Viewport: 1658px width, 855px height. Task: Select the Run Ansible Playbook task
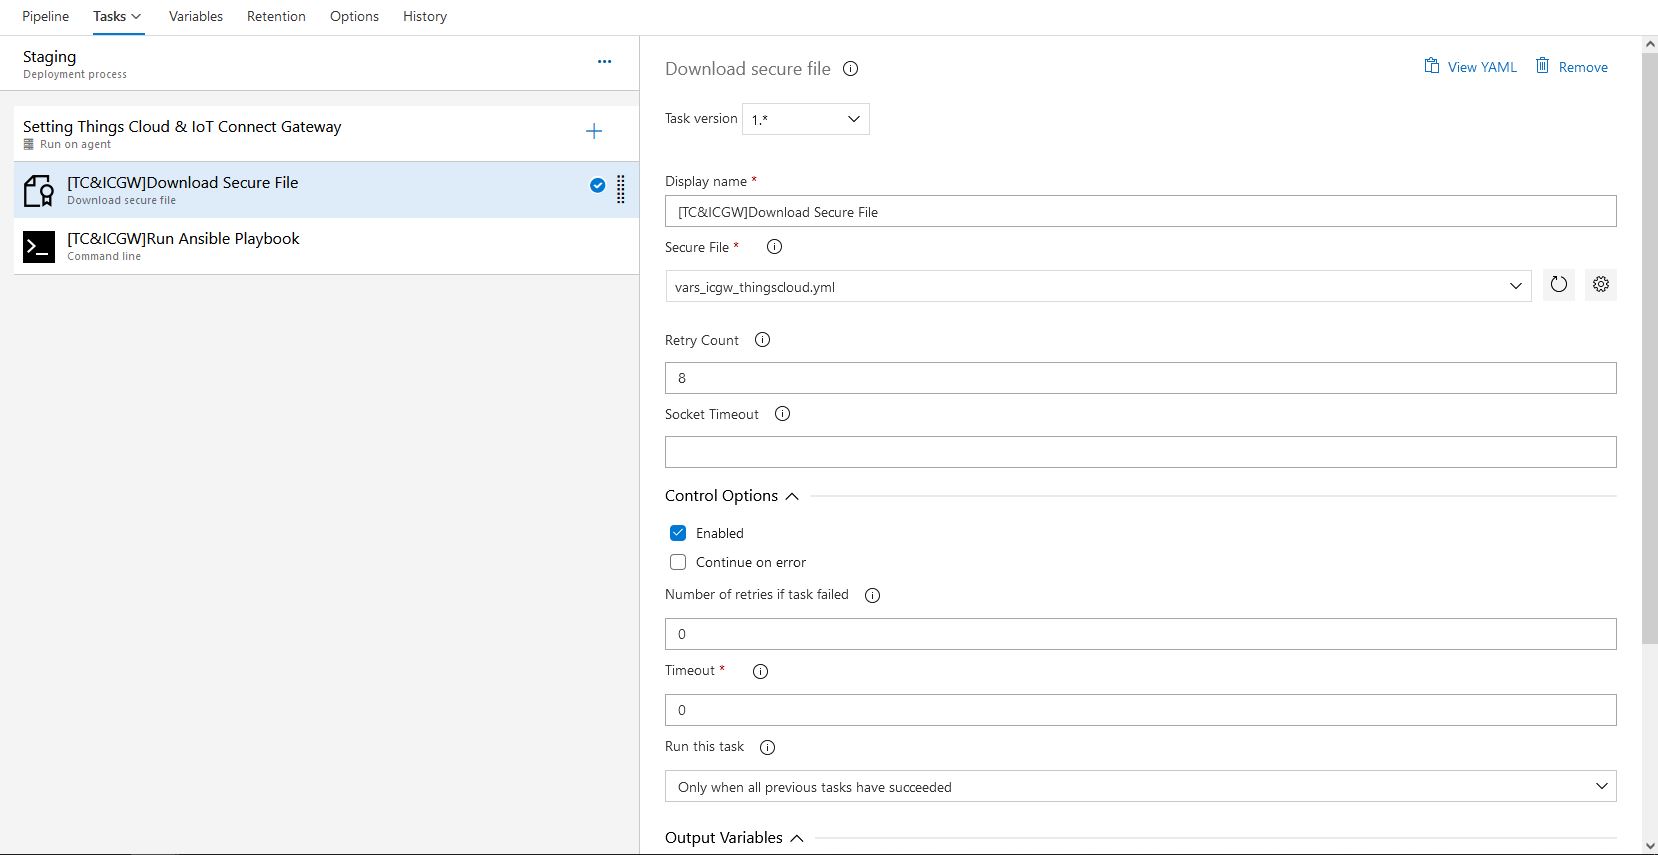(x=183, y=246)
